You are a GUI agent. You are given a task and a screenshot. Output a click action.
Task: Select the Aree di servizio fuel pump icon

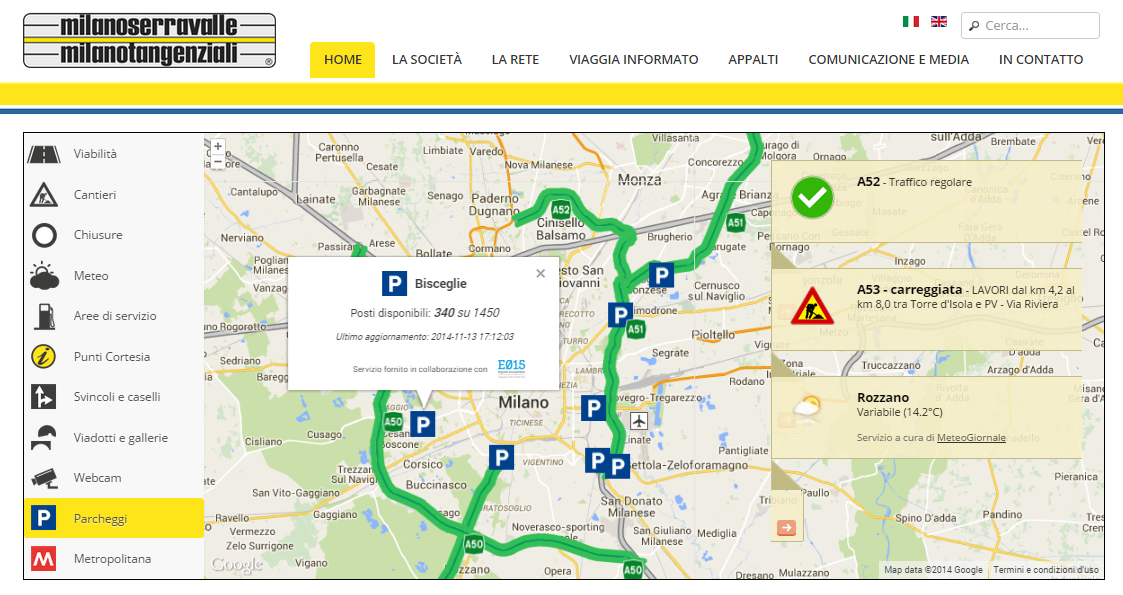[44, 316]
